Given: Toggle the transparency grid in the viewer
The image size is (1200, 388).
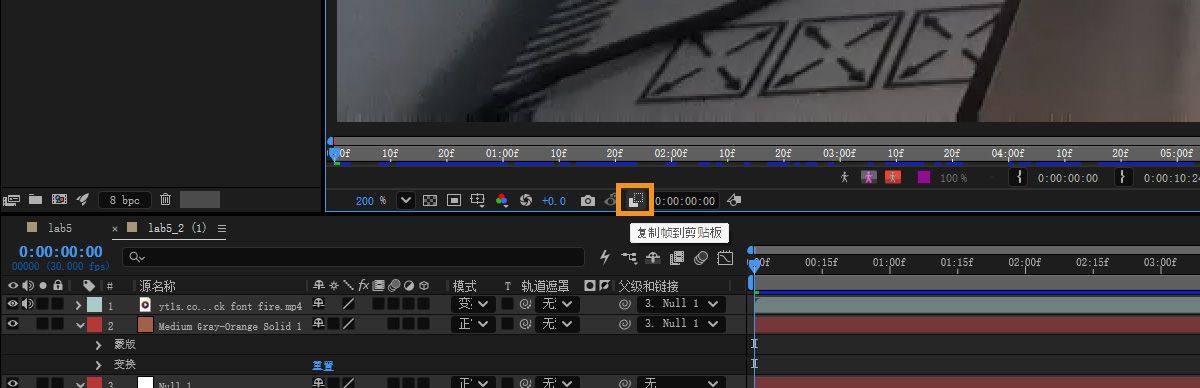Looking at the screenshot, I should pos(430,200).
